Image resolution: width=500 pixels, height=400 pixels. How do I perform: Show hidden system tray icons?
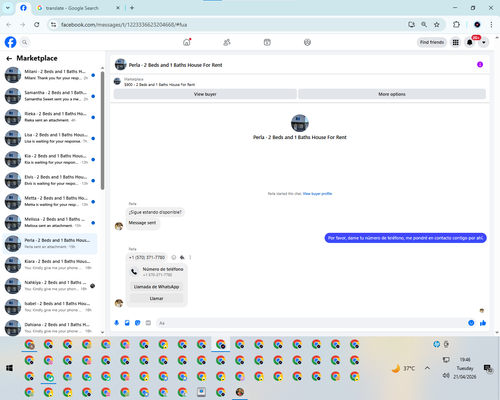coord(427,368)
